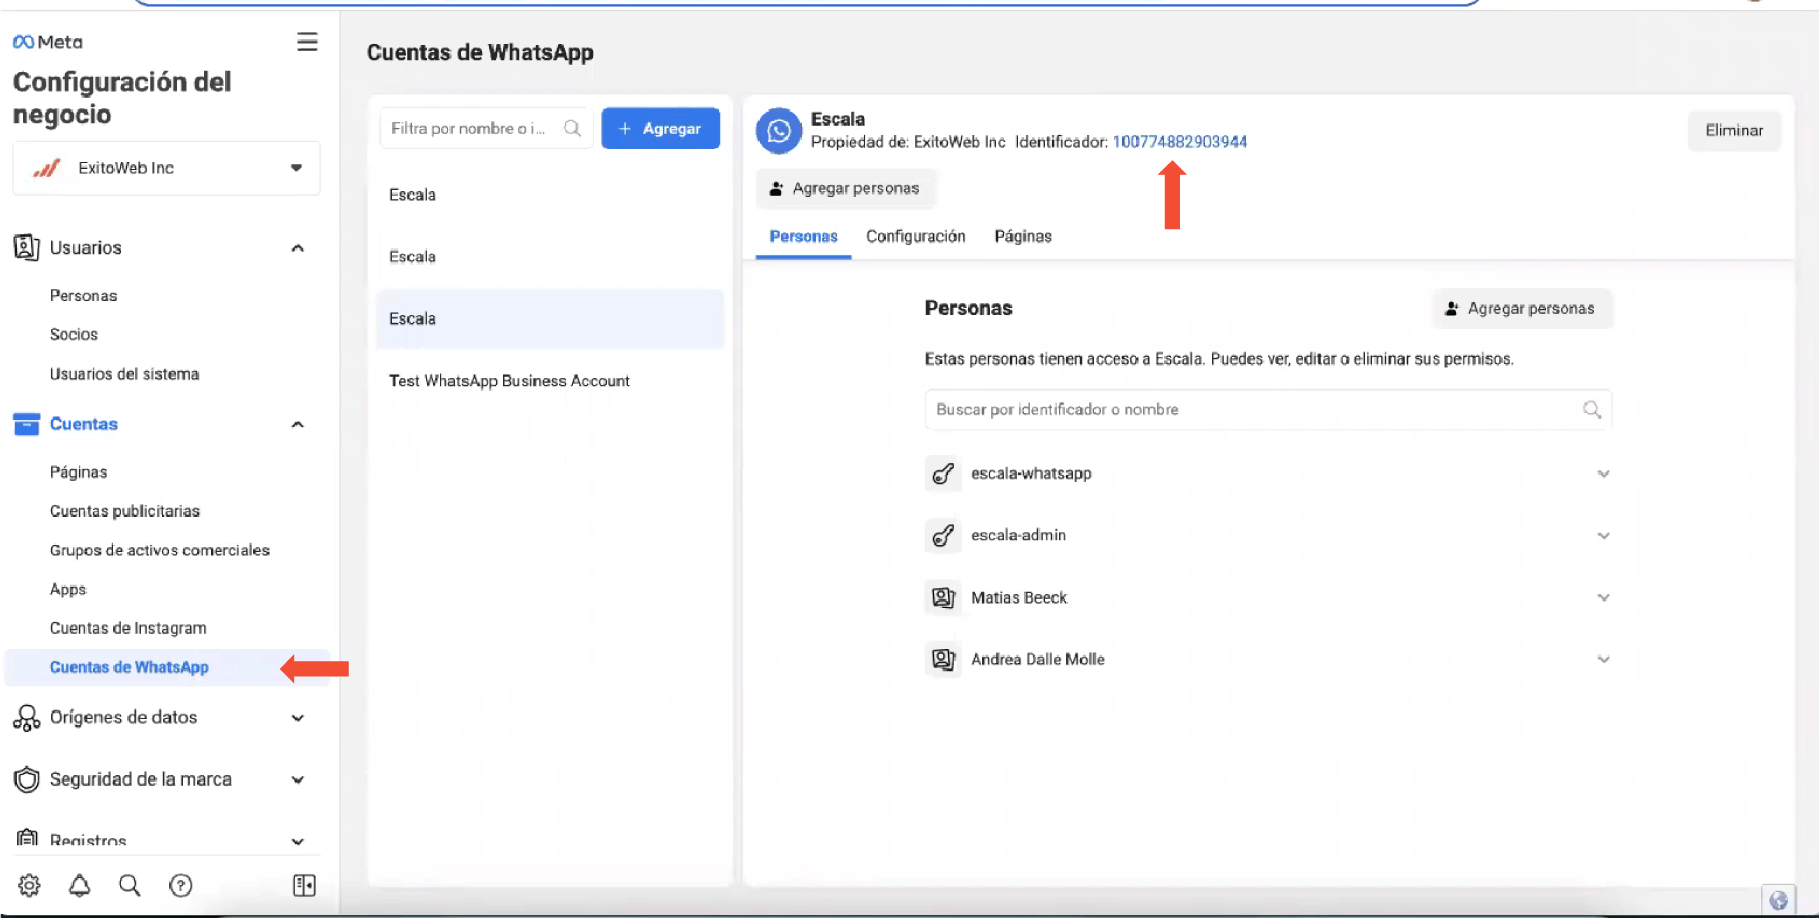Click Agregar personas in Personas panel
1819x918 pixels.
[x=1521, y=308]
